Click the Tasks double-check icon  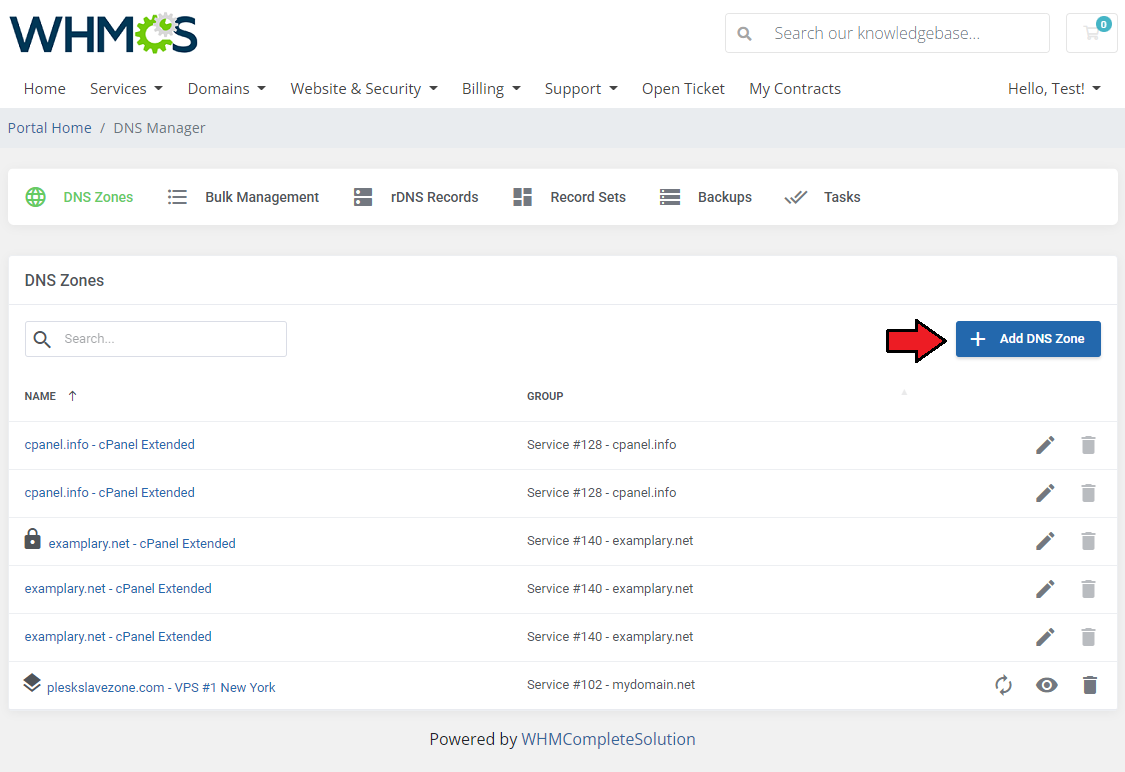(796, 197)
